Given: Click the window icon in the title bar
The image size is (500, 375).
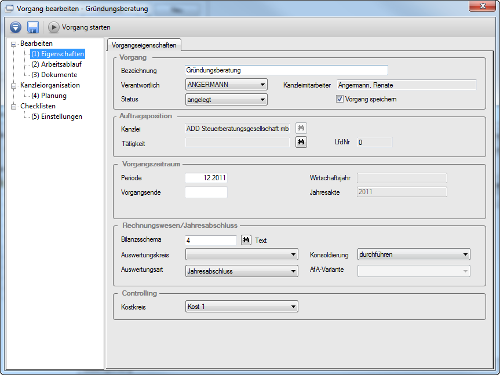Looking at the screenshot, I should tap(10, 8).
